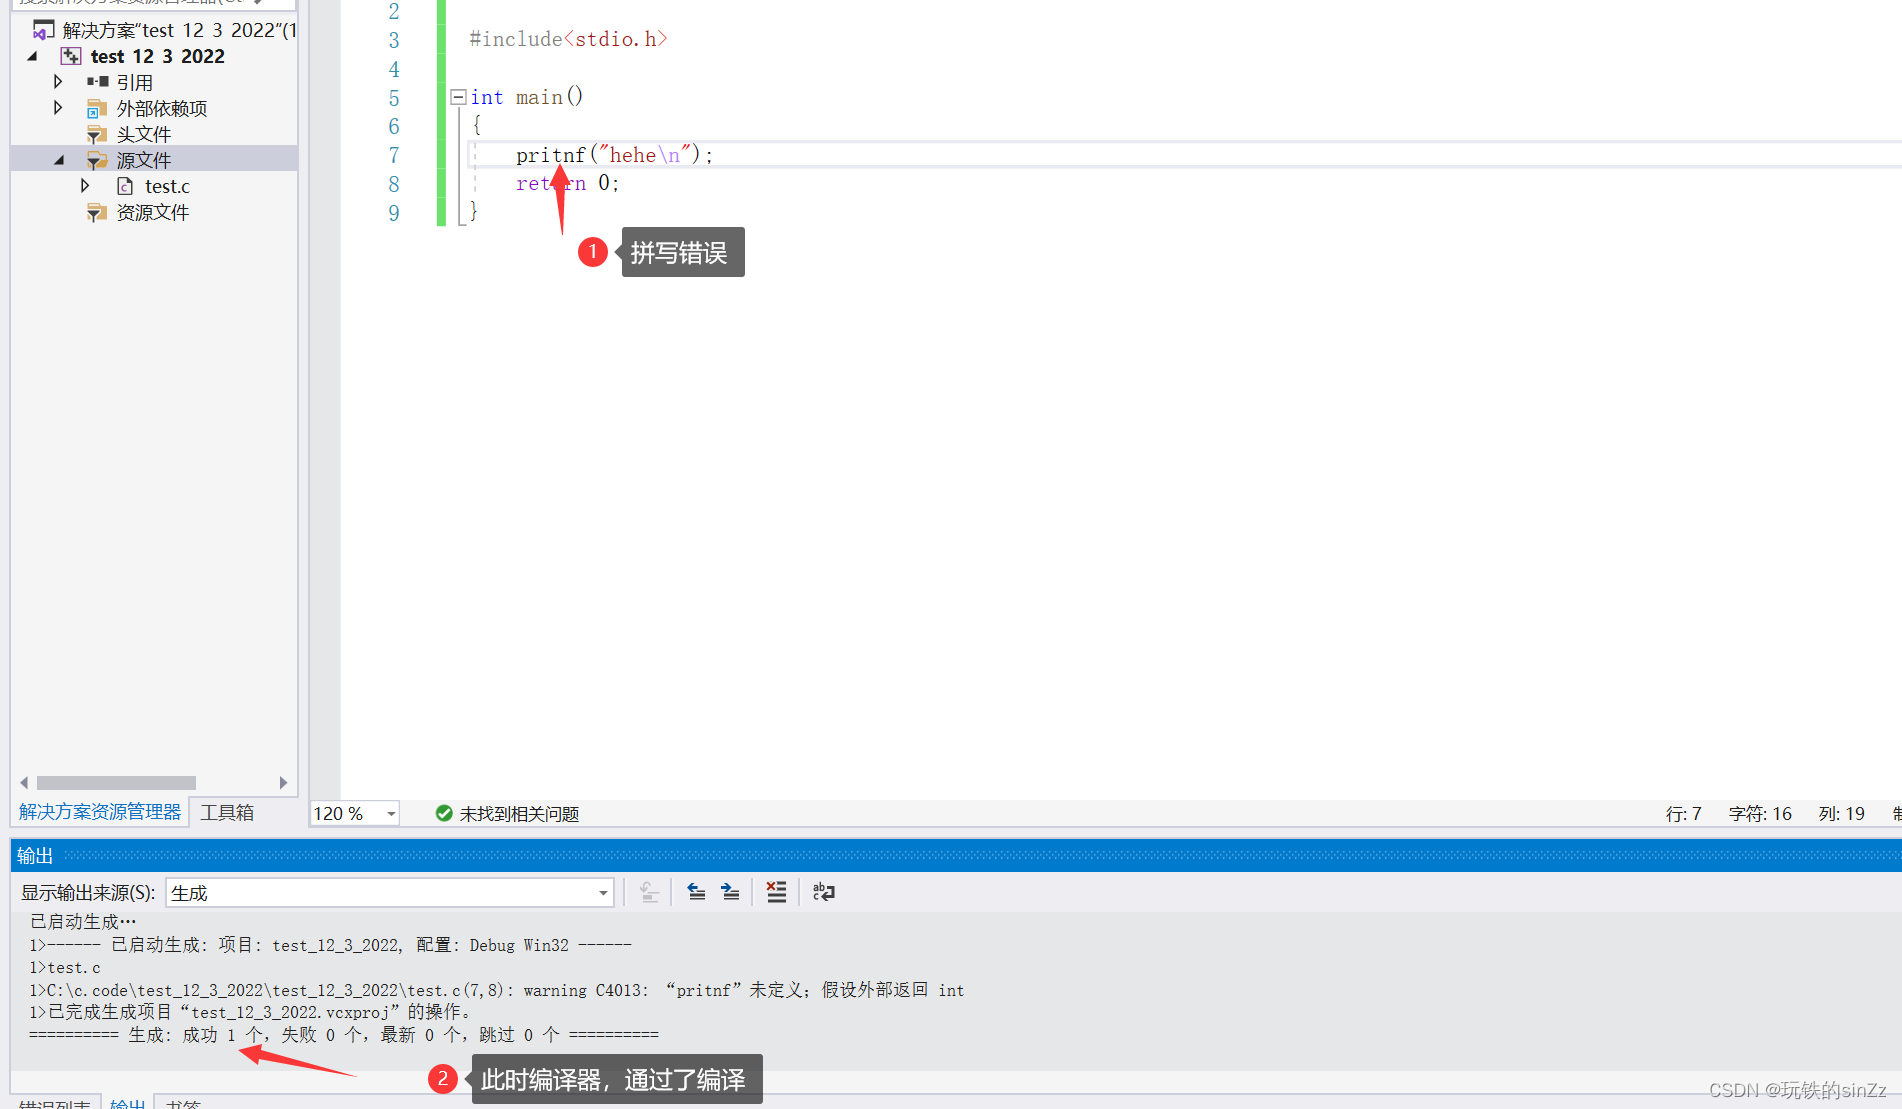
Task: Click the warning C4013 output line
Action: pos(497,990)
